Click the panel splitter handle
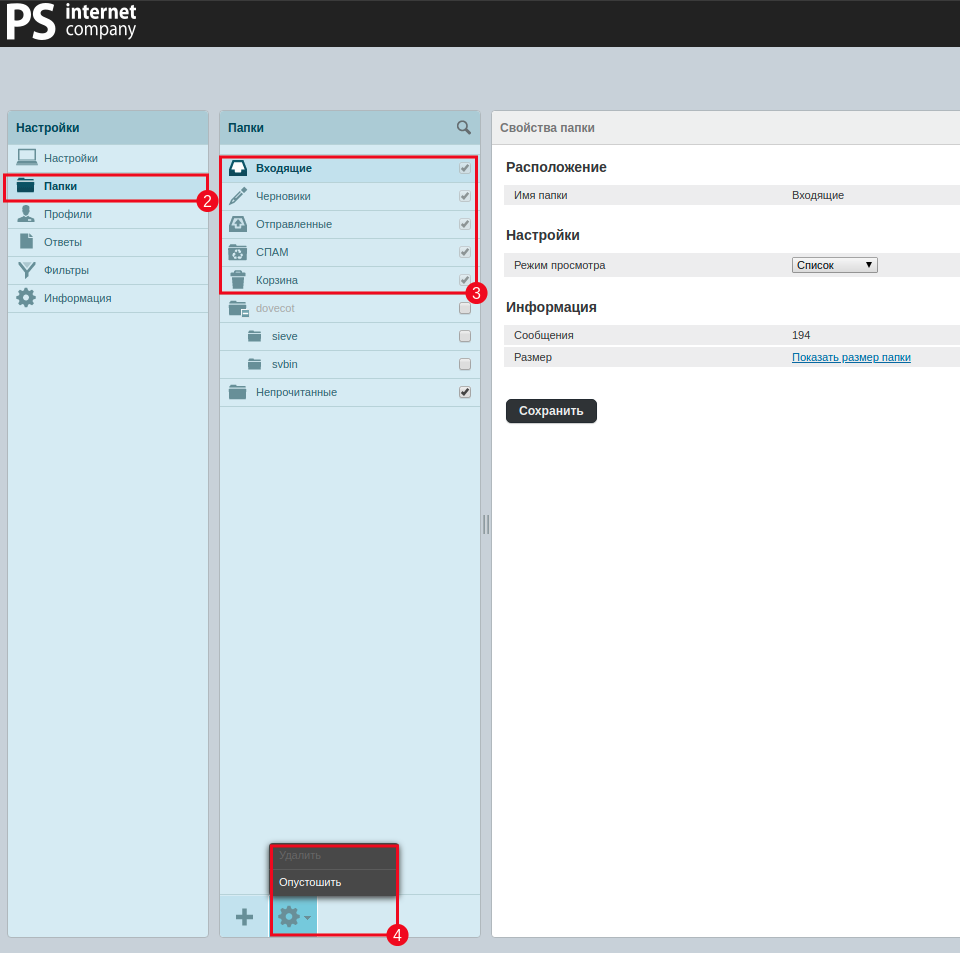Image resolution: width=960 pixels, height=953 pixels. [x=486, y=525]
